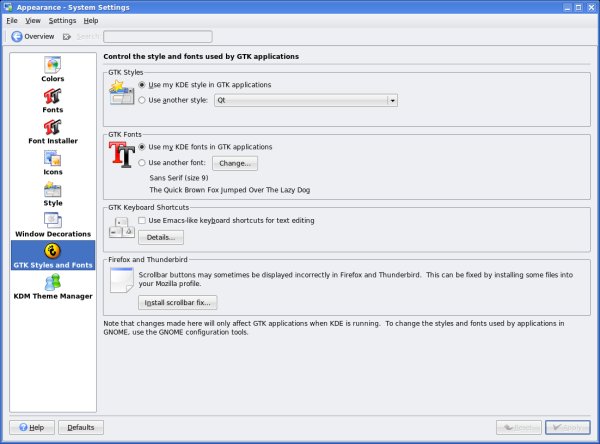
Task: Select the GTK Styles and Fonts module
Action: (53, 255)
